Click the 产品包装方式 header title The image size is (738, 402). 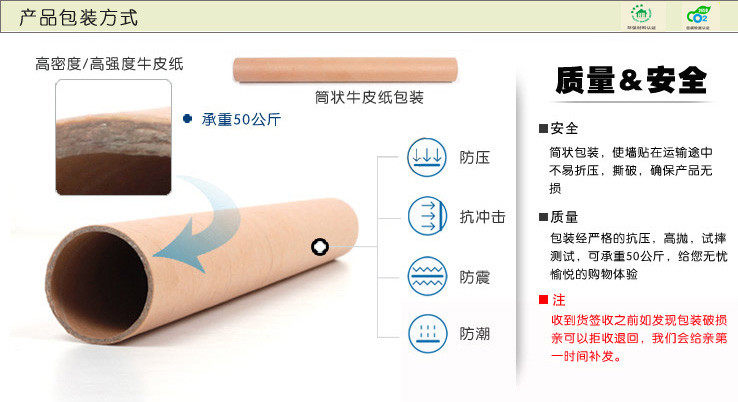click(x=78, y=18)
